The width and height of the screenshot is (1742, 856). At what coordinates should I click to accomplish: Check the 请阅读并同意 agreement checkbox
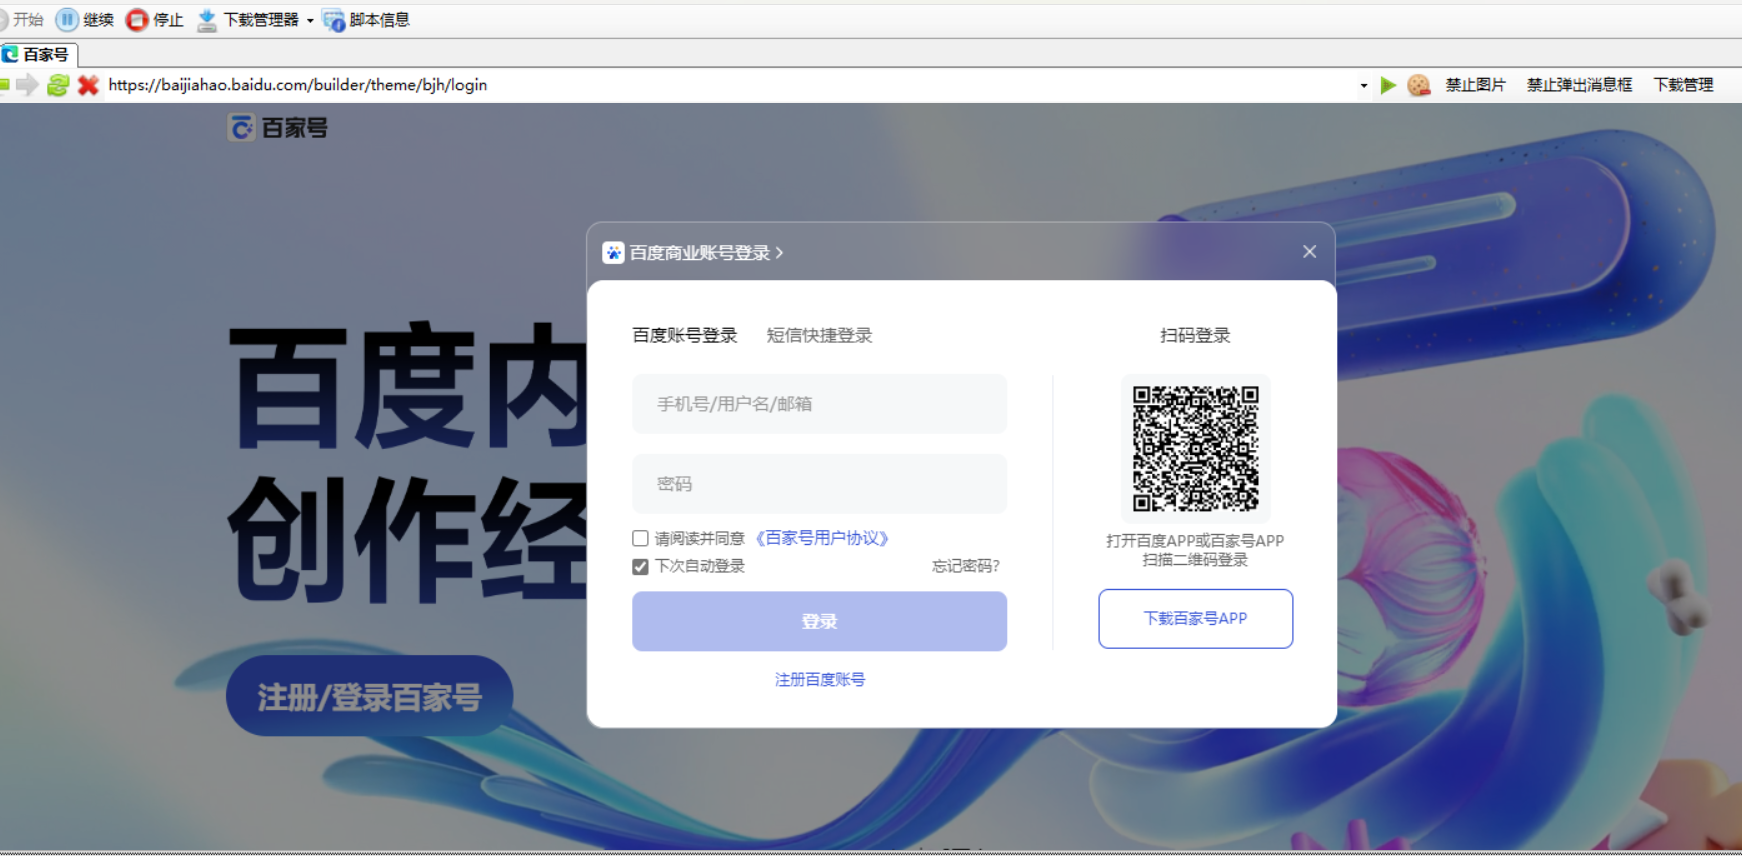click(x=640, y=538)
